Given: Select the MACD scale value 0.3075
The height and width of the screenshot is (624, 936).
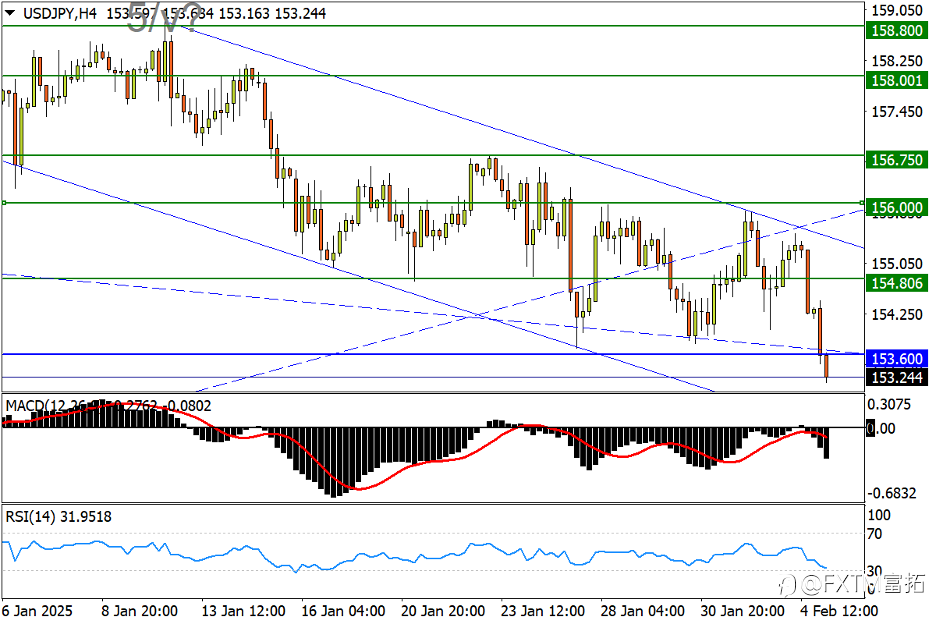Looking at the screenshot, I should [889, 404].
